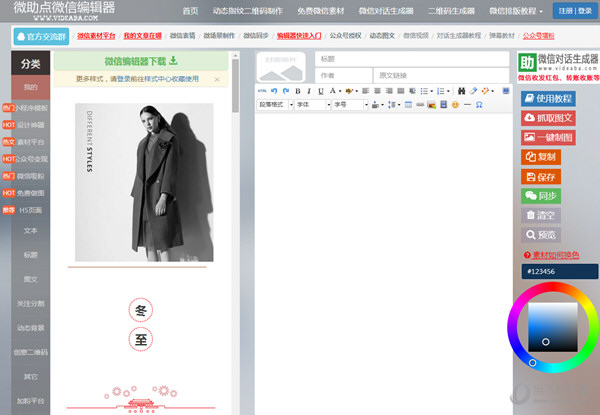The width and height of the screenshot is (600, 415).
Task: Click the orange 复制 copy button
Action: coord(541,157)
